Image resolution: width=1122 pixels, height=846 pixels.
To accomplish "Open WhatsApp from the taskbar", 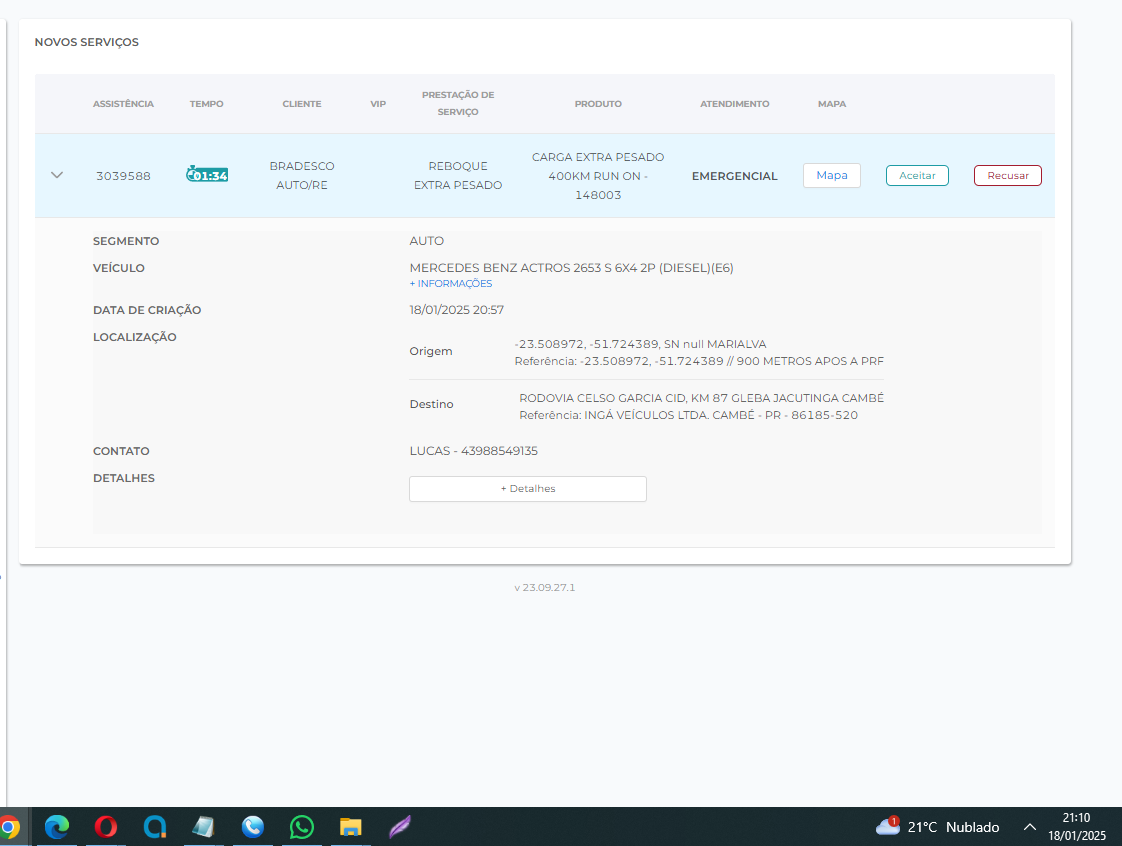I will click(301, 827).
